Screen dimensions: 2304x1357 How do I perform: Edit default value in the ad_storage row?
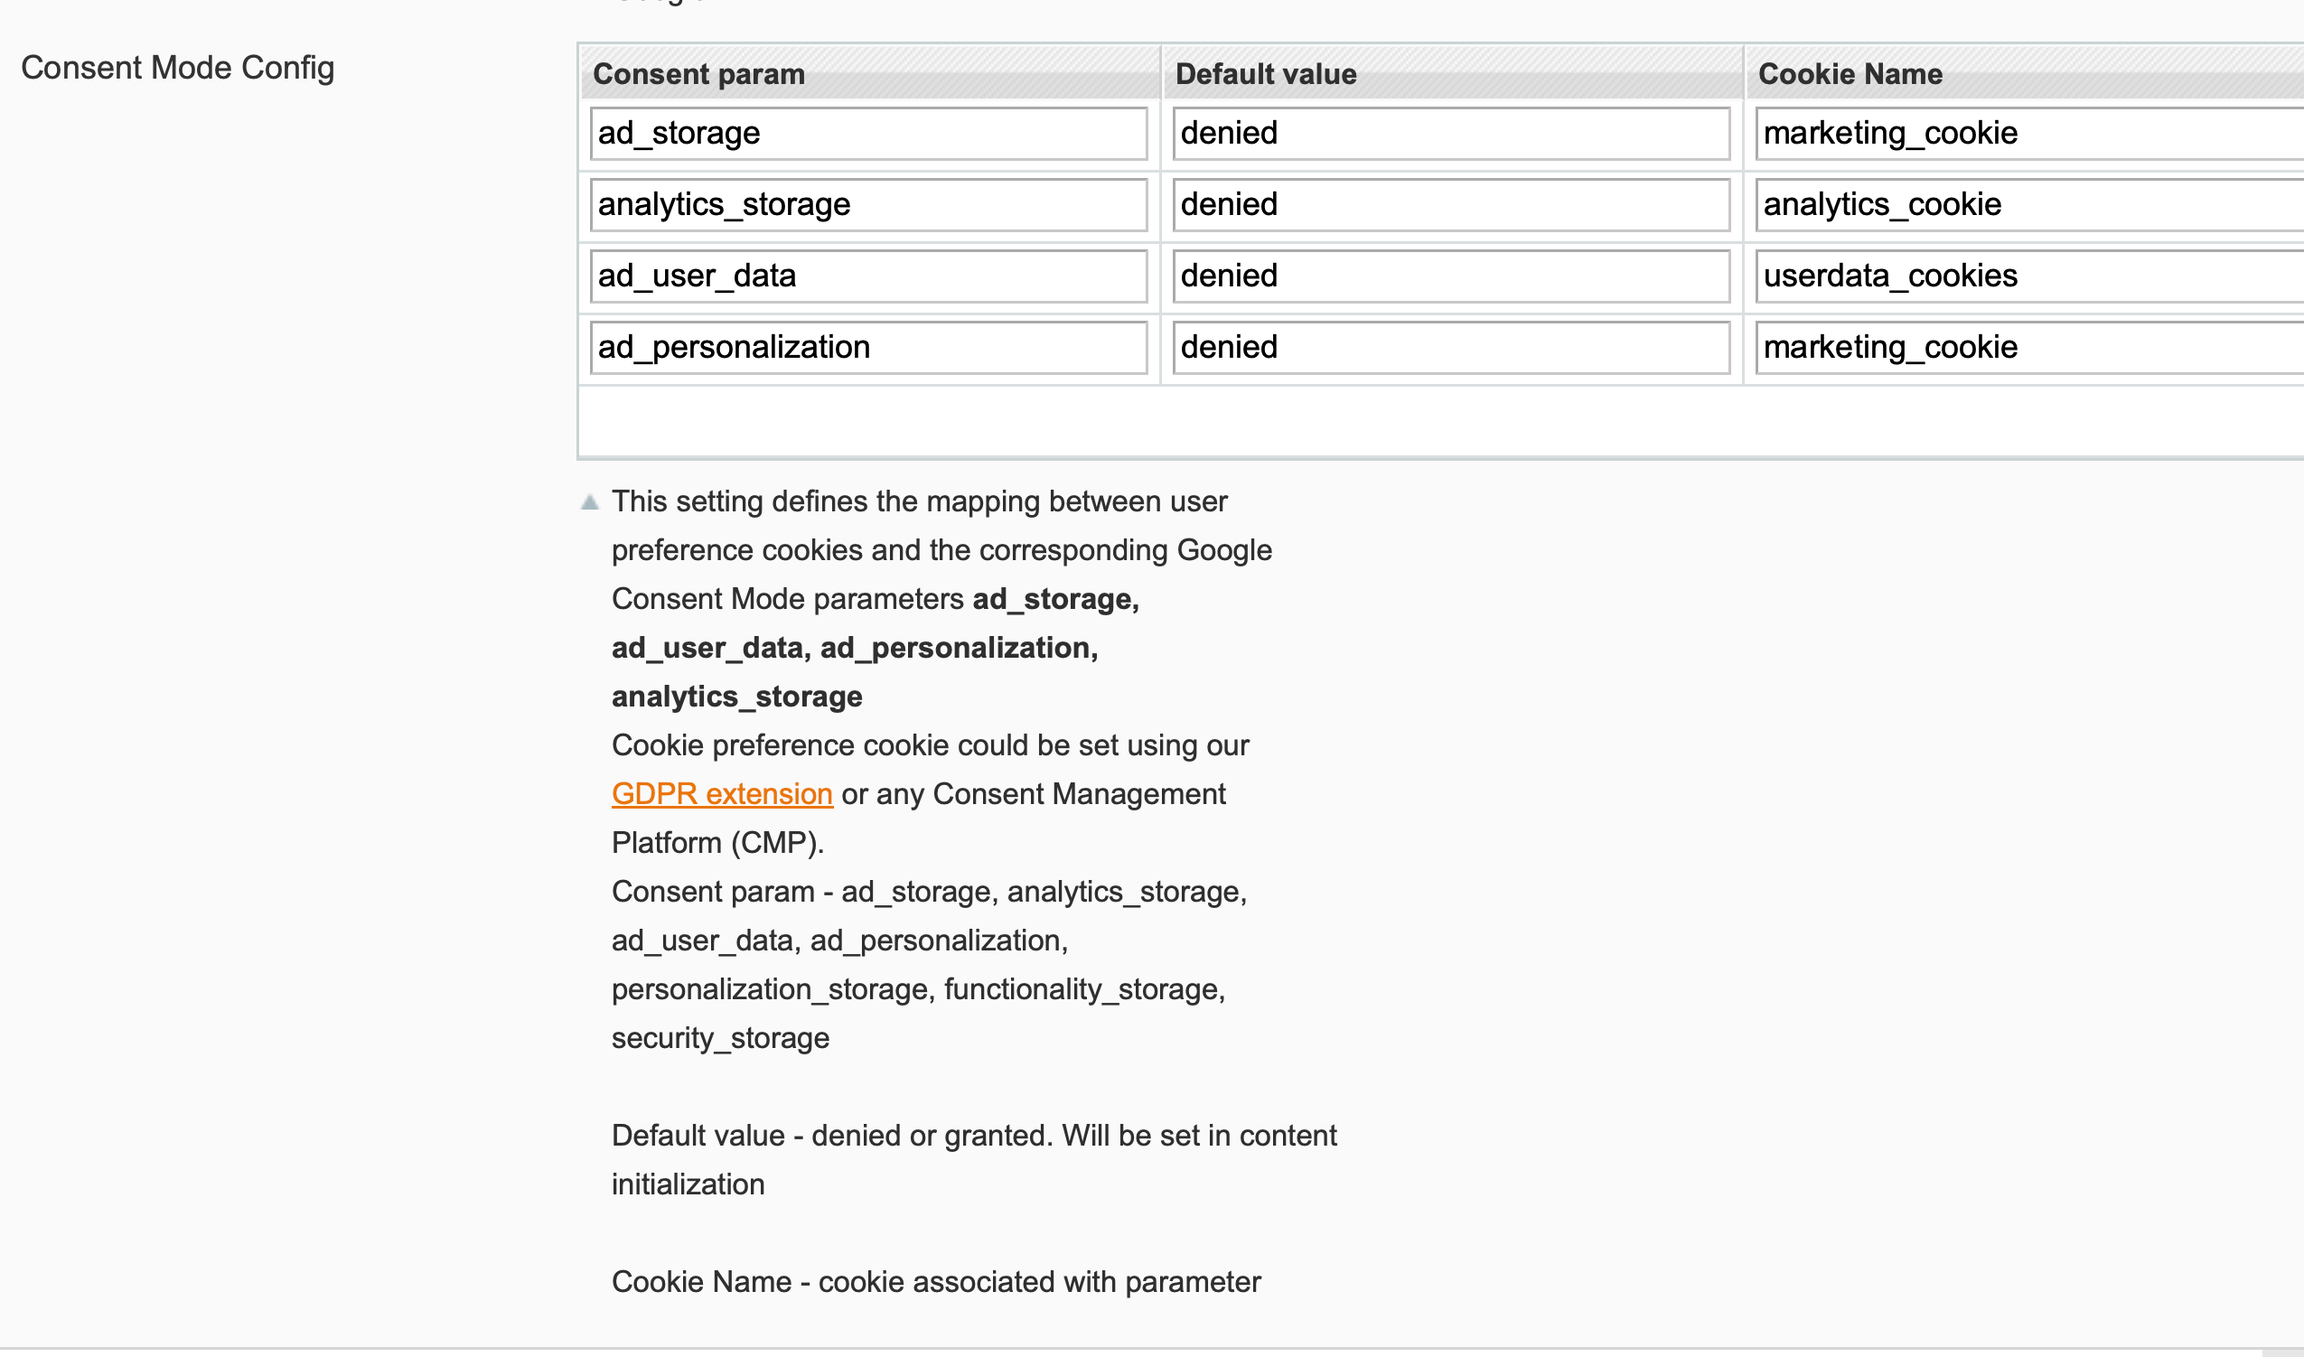1450,133
